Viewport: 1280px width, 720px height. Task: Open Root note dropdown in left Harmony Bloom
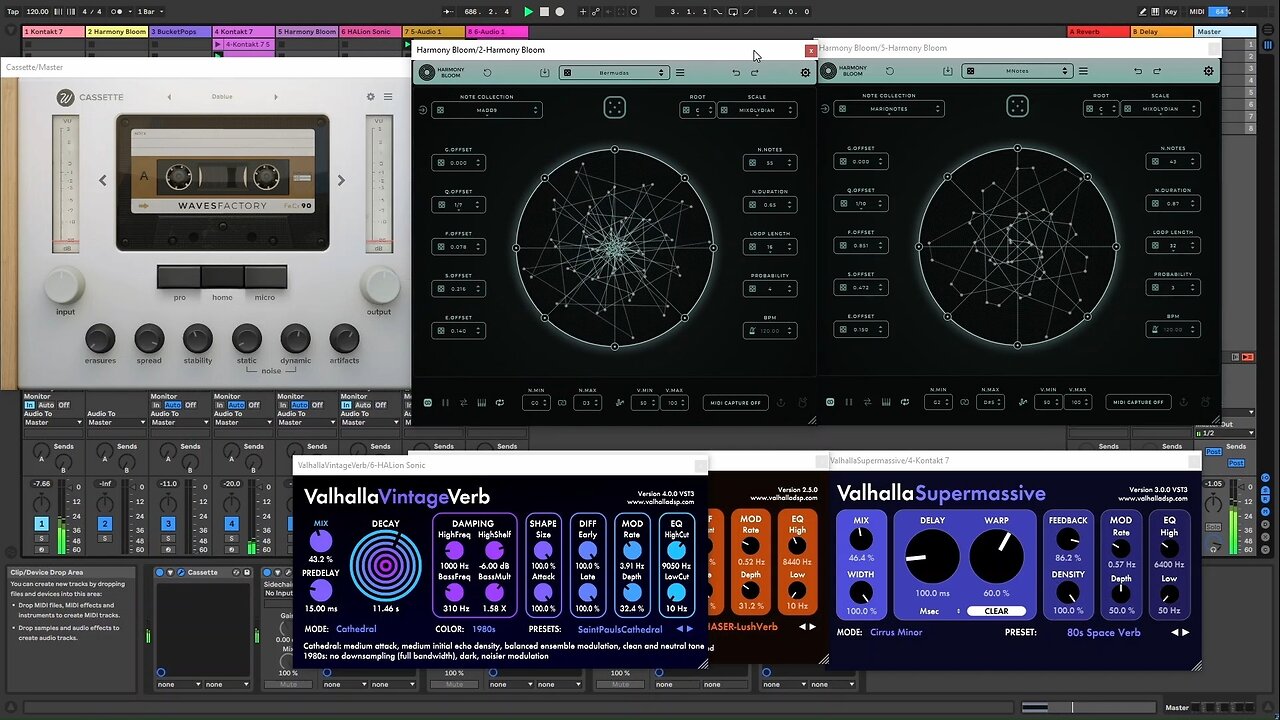697,110
